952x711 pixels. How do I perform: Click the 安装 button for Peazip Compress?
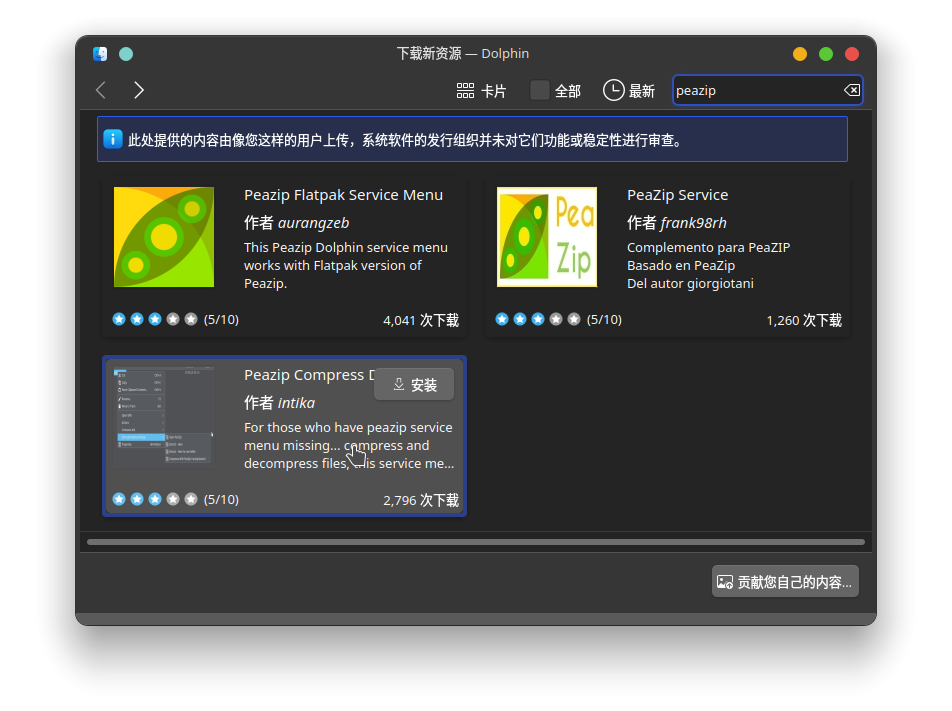point(414,384)
